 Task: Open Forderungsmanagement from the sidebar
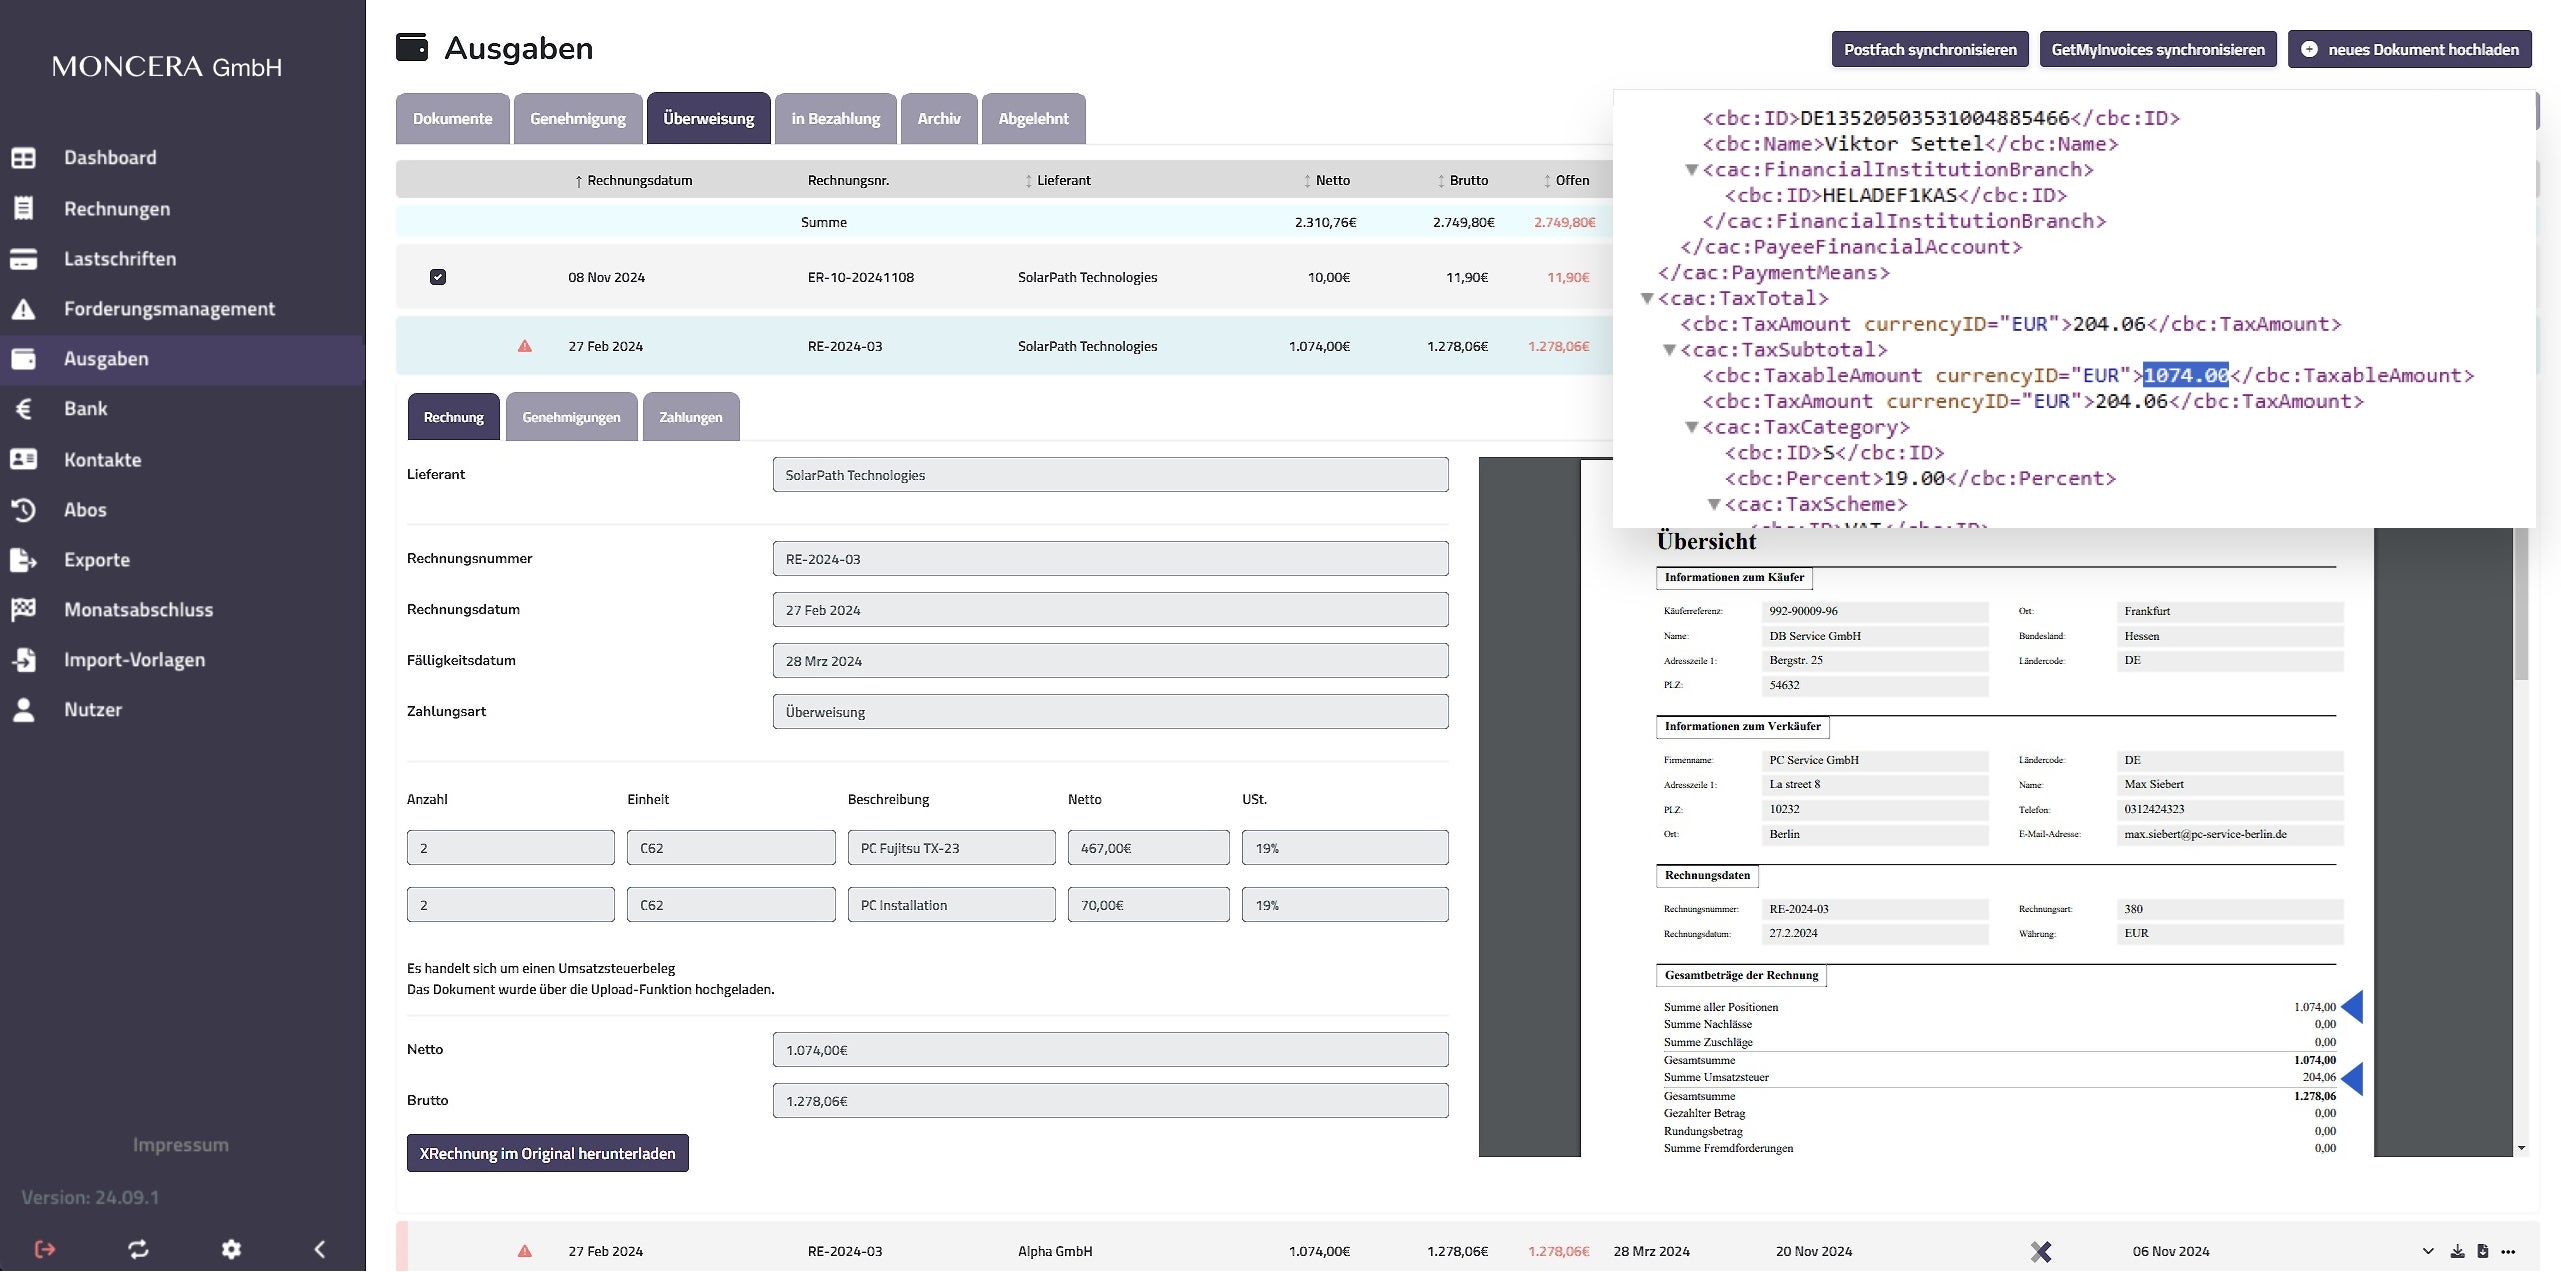(168, 309)
